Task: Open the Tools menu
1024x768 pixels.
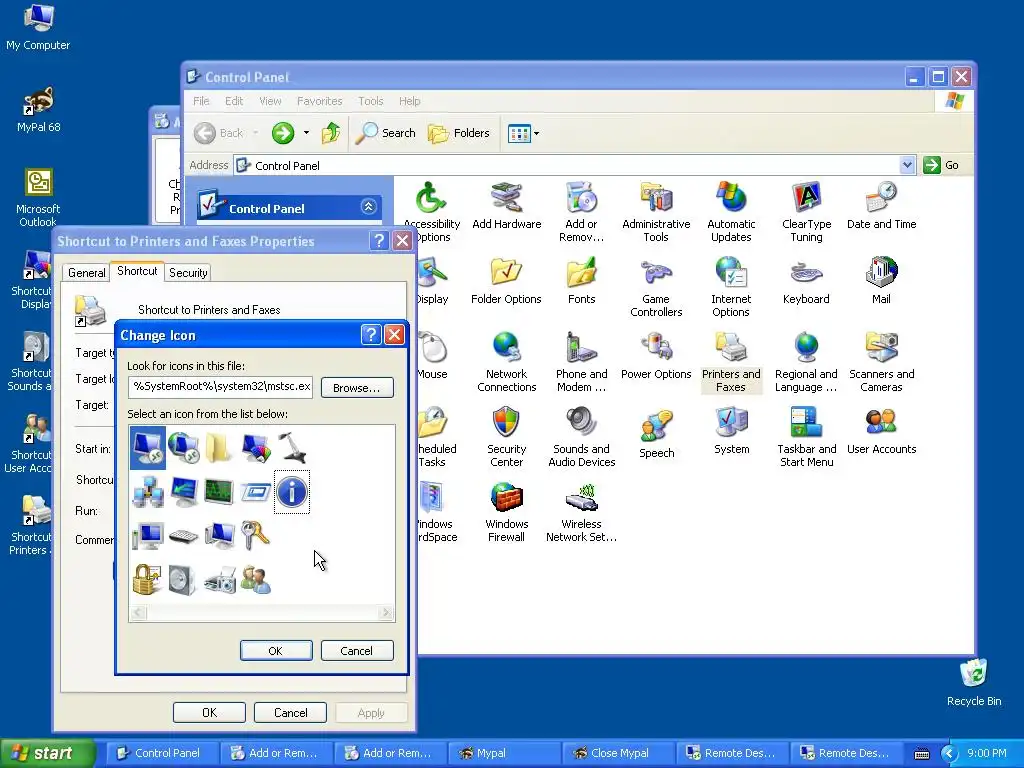Action: tap(370, 101)
